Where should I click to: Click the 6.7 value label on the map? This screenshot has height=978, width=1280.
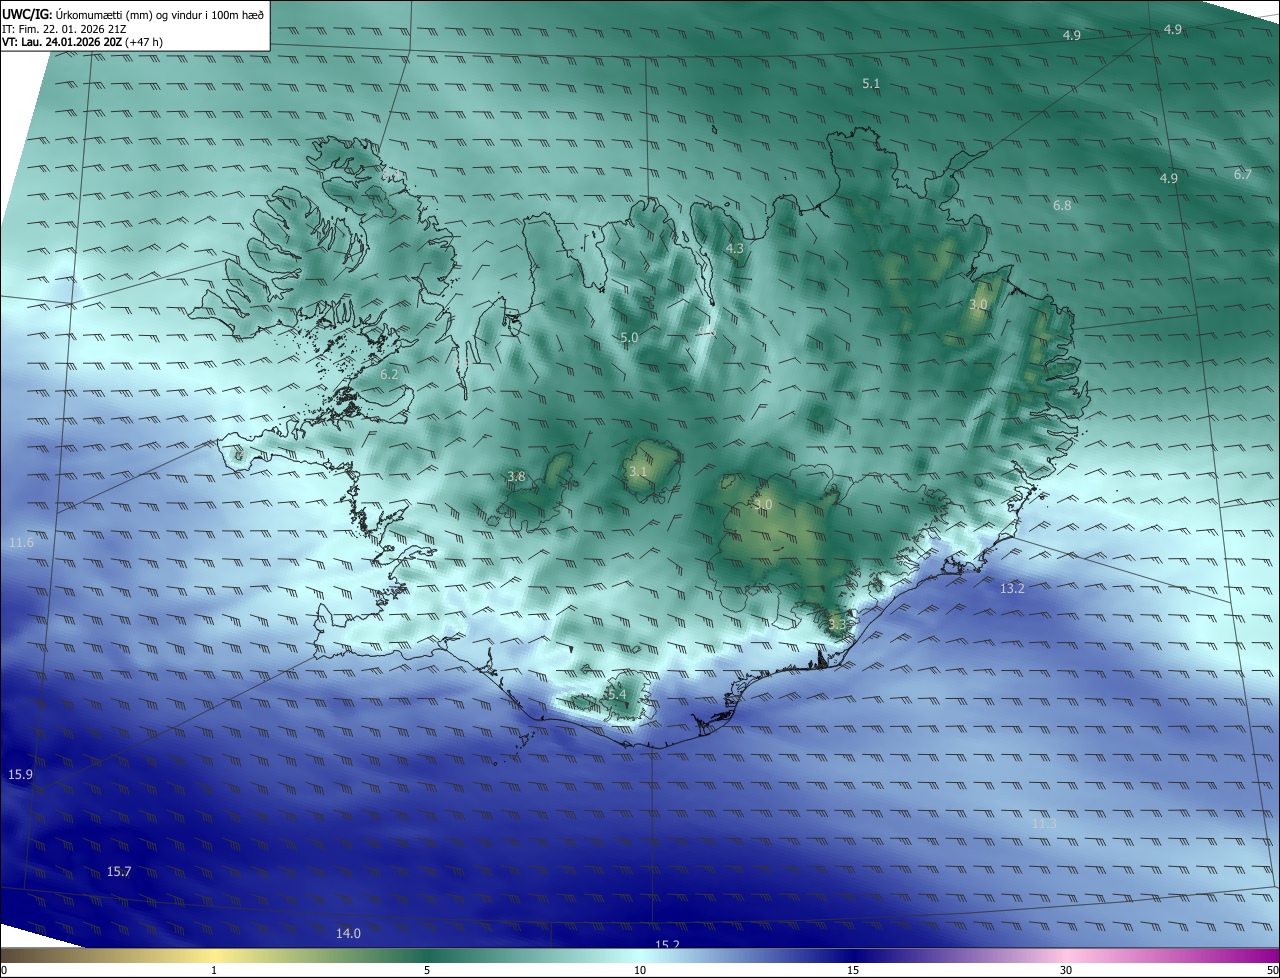(x=1242, y=174)
